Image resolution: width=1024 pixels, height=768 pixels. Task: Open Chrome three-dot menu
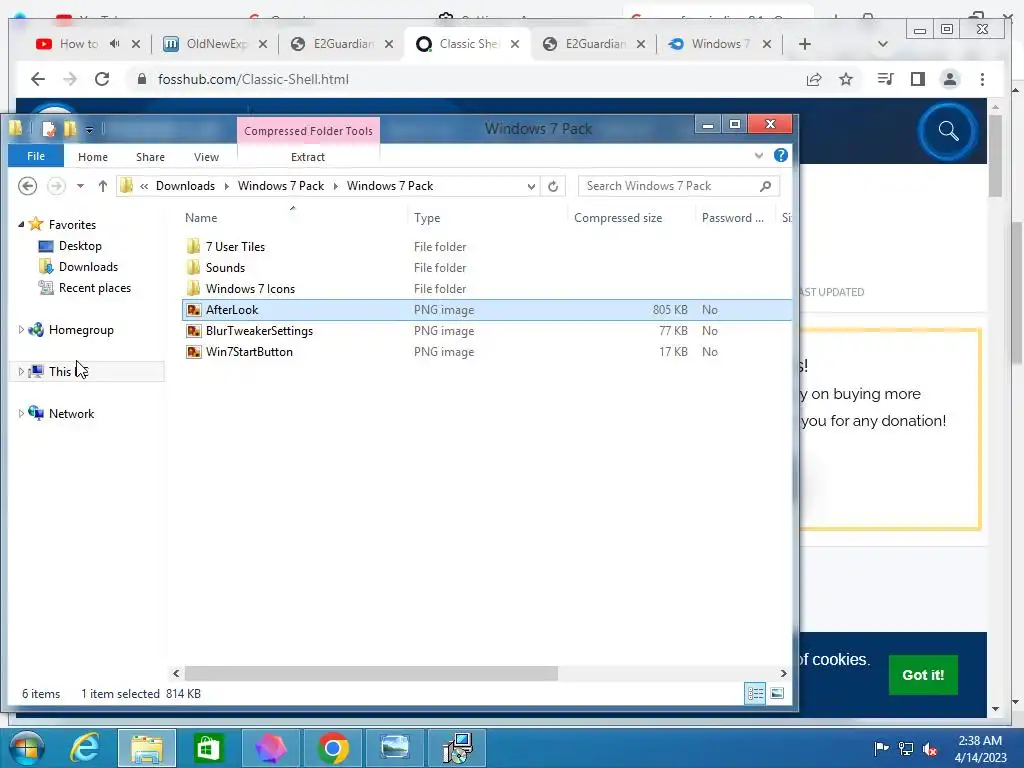982,79
